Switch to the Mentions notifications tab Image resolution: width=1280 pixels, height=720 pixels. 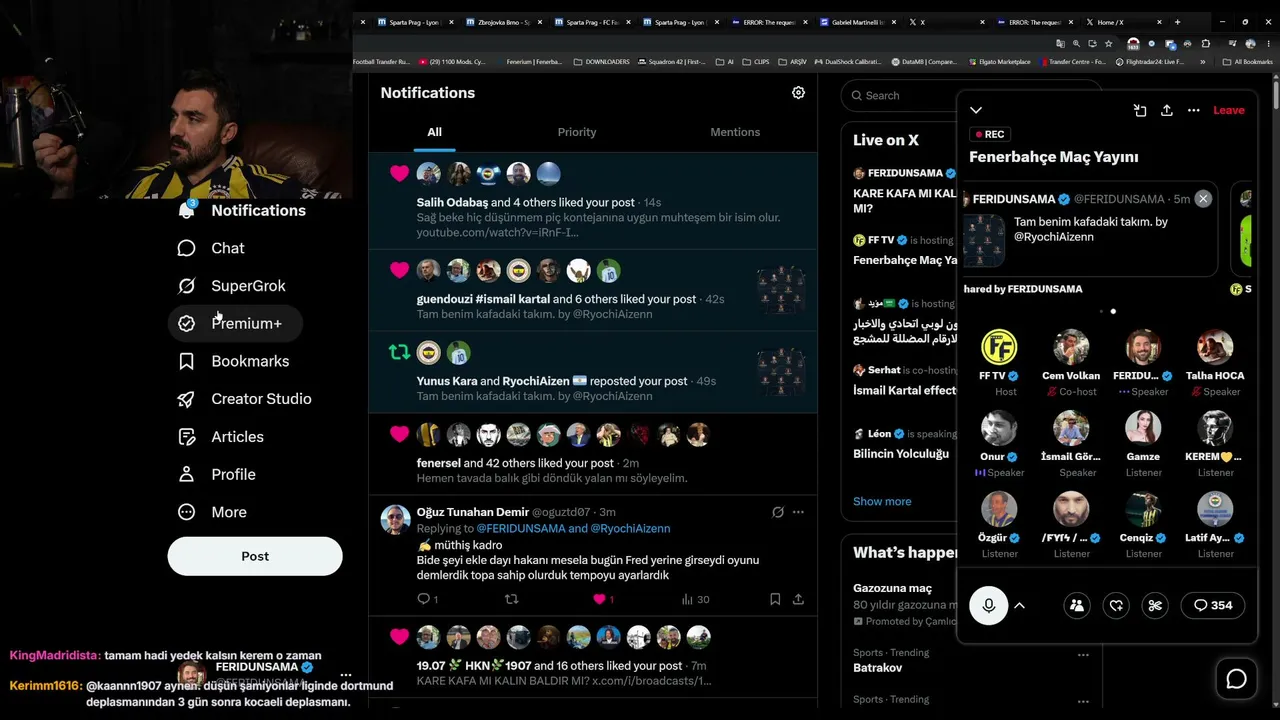[x=735, y=132]
